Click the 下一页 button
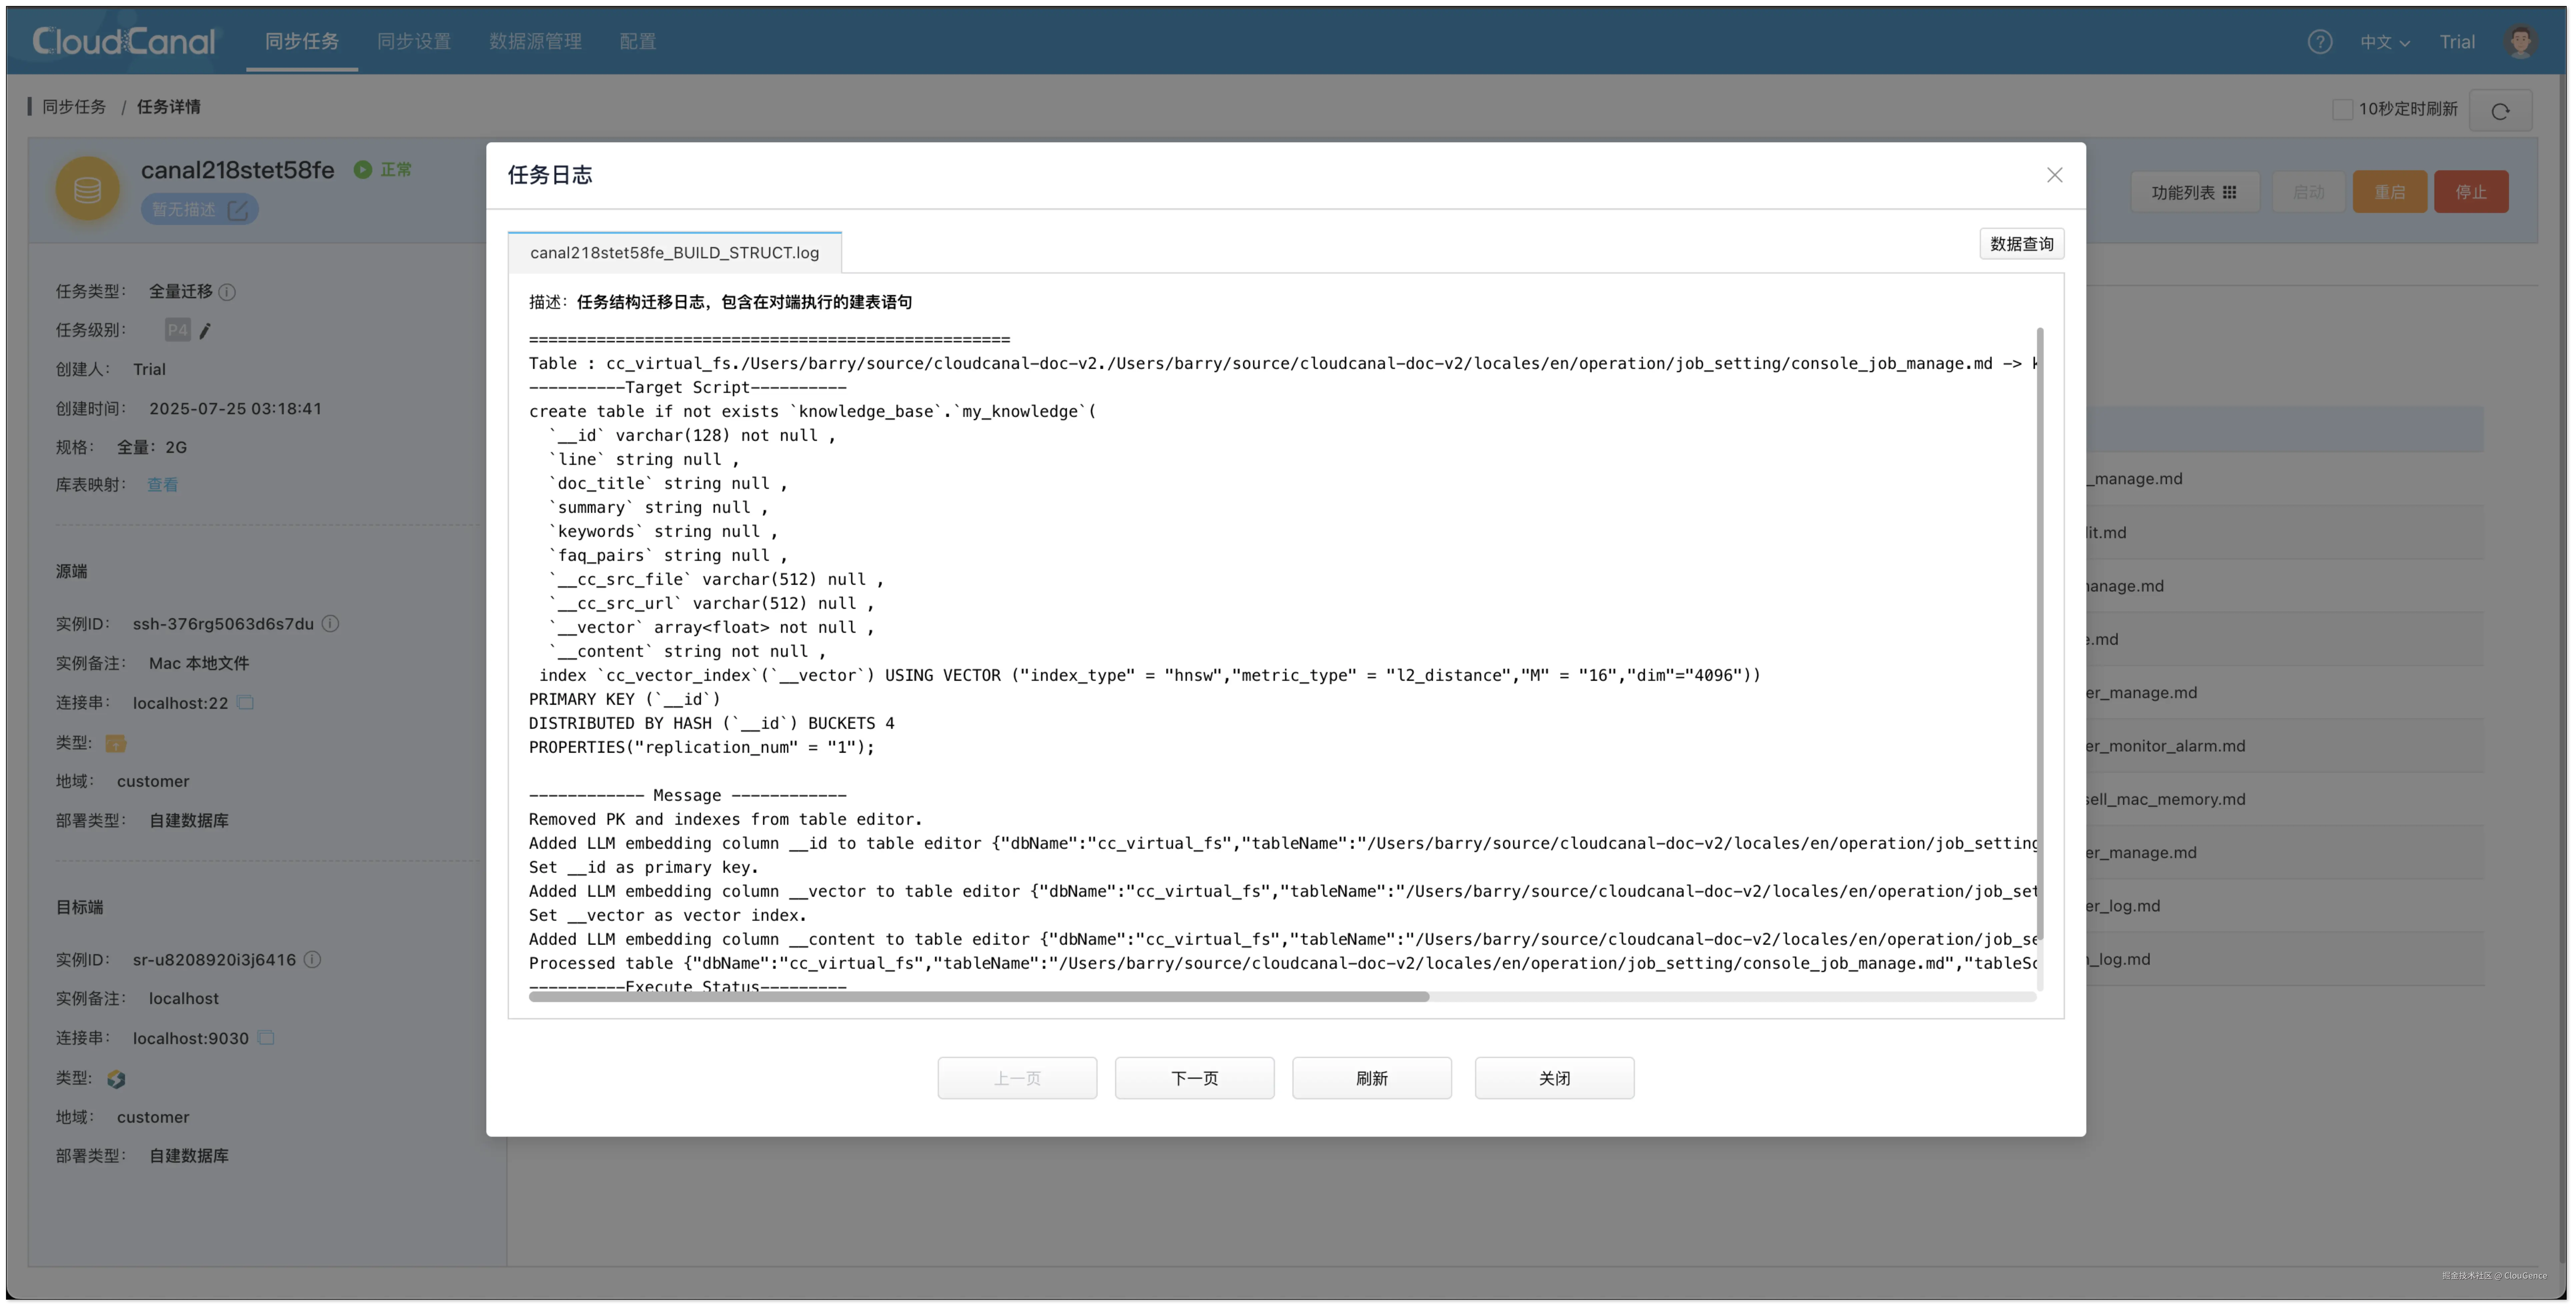Image resolution: width=2576 pixels, height=1309 pixels. click(x=1194, y=1078)
